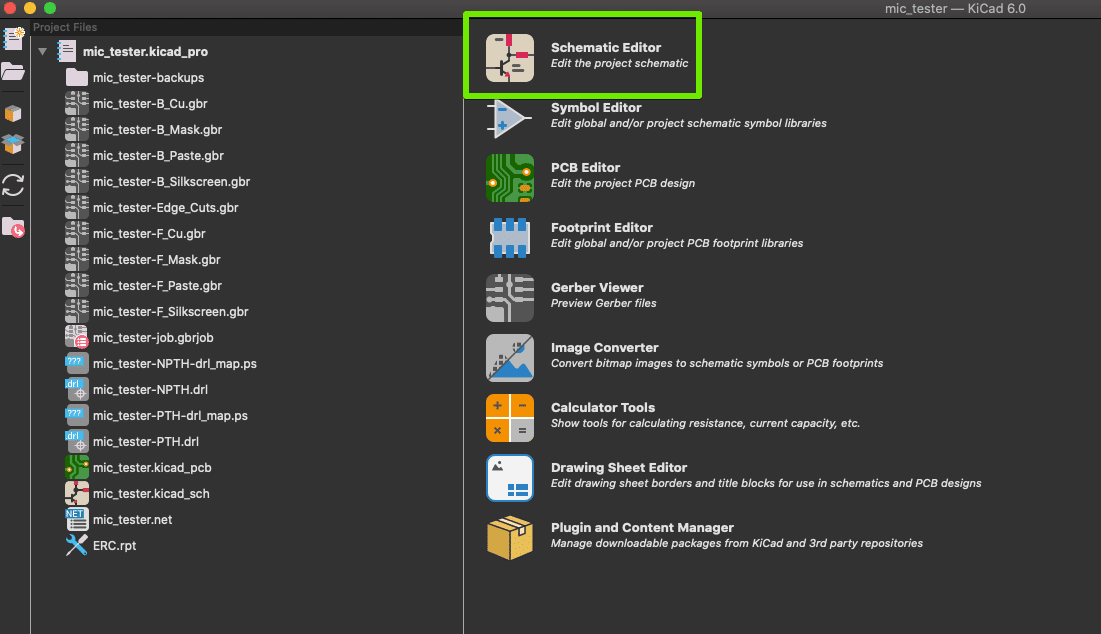Launch the Symbol Editor icon
1101x634 pixels.
coord(510,118)
